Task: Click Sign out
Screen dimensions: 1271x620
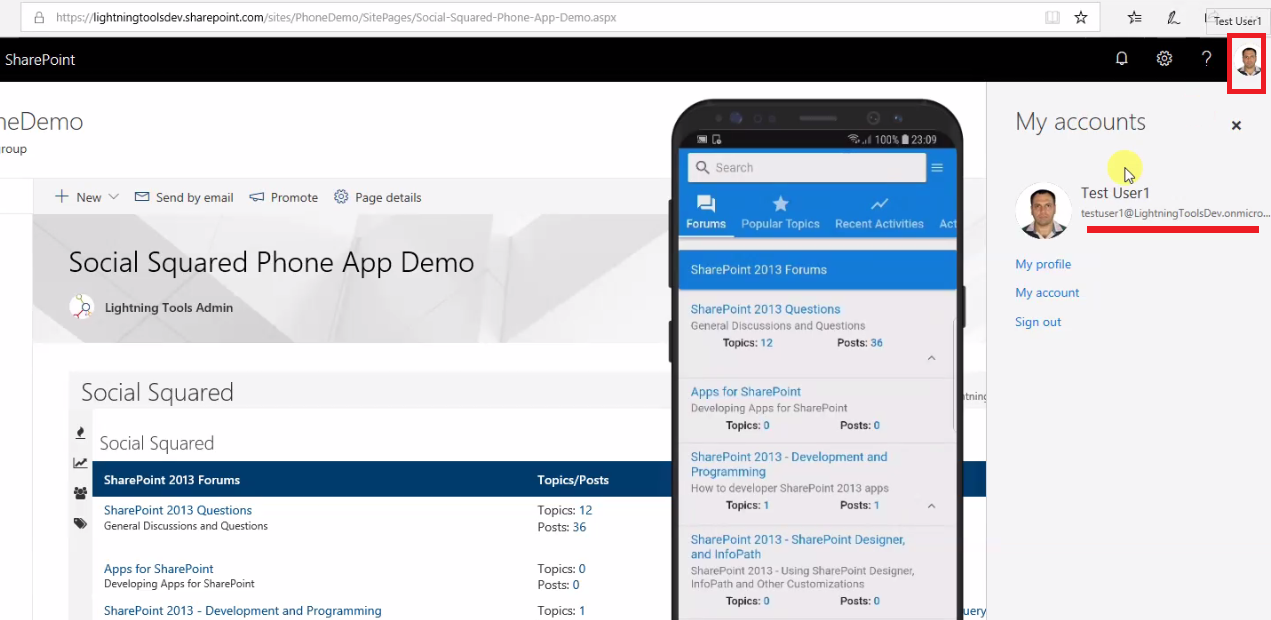Action: point(1038,322)
